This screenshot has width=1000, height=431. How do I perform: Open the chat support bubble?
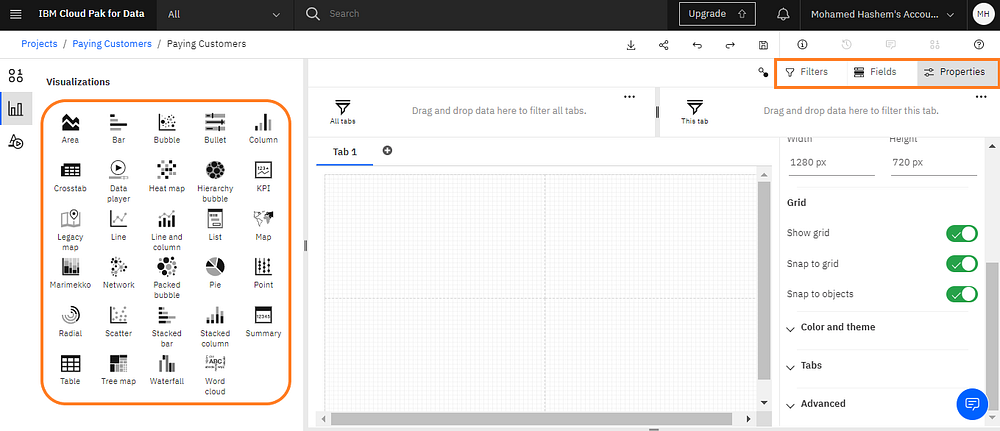point(972,404)
